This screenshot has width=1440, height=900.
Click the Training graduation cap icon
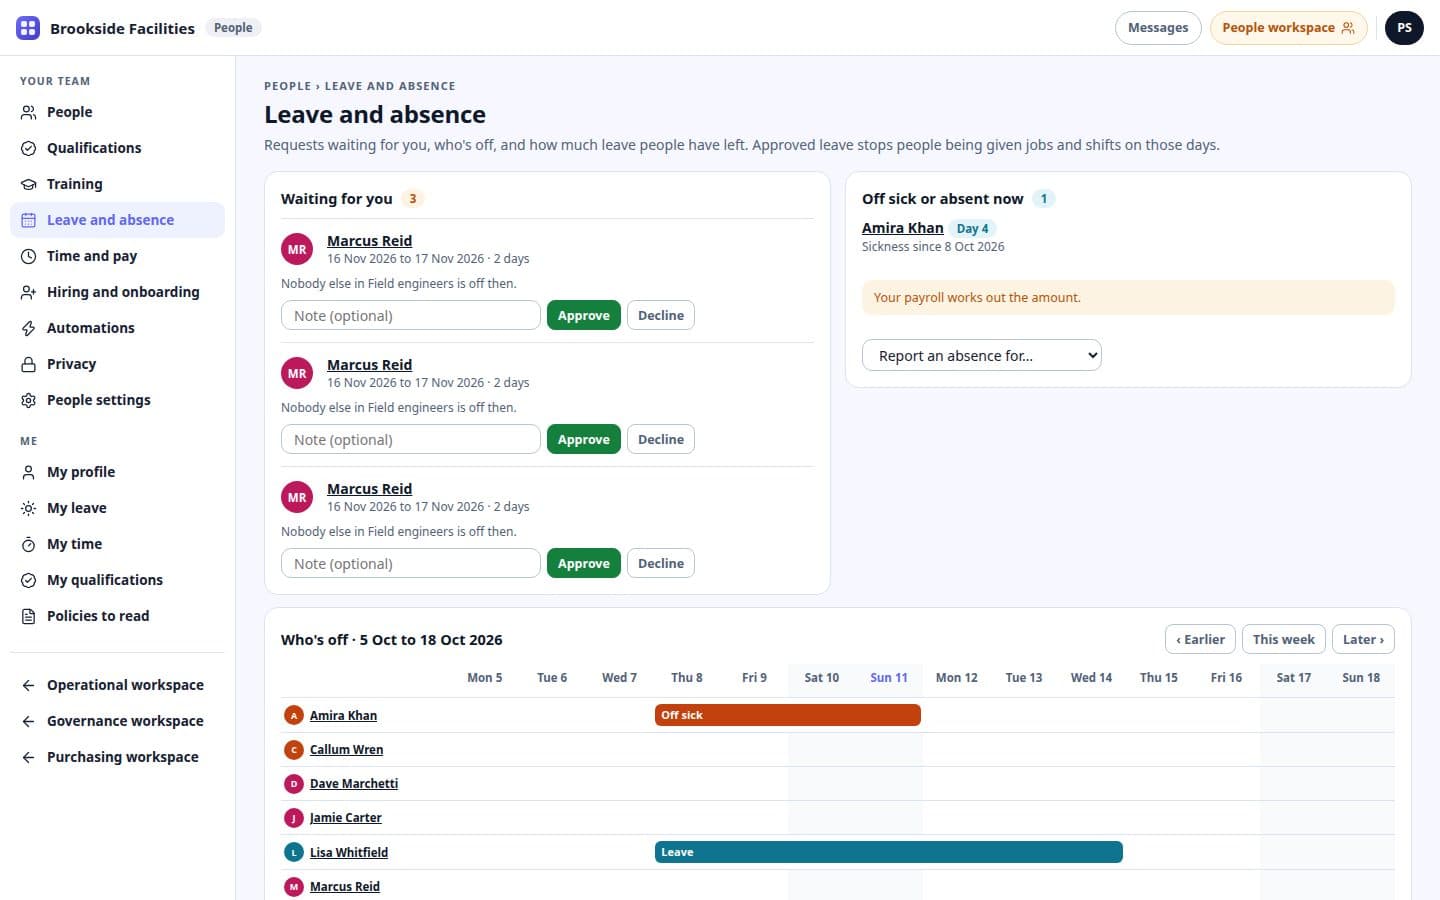click(28, 184)
